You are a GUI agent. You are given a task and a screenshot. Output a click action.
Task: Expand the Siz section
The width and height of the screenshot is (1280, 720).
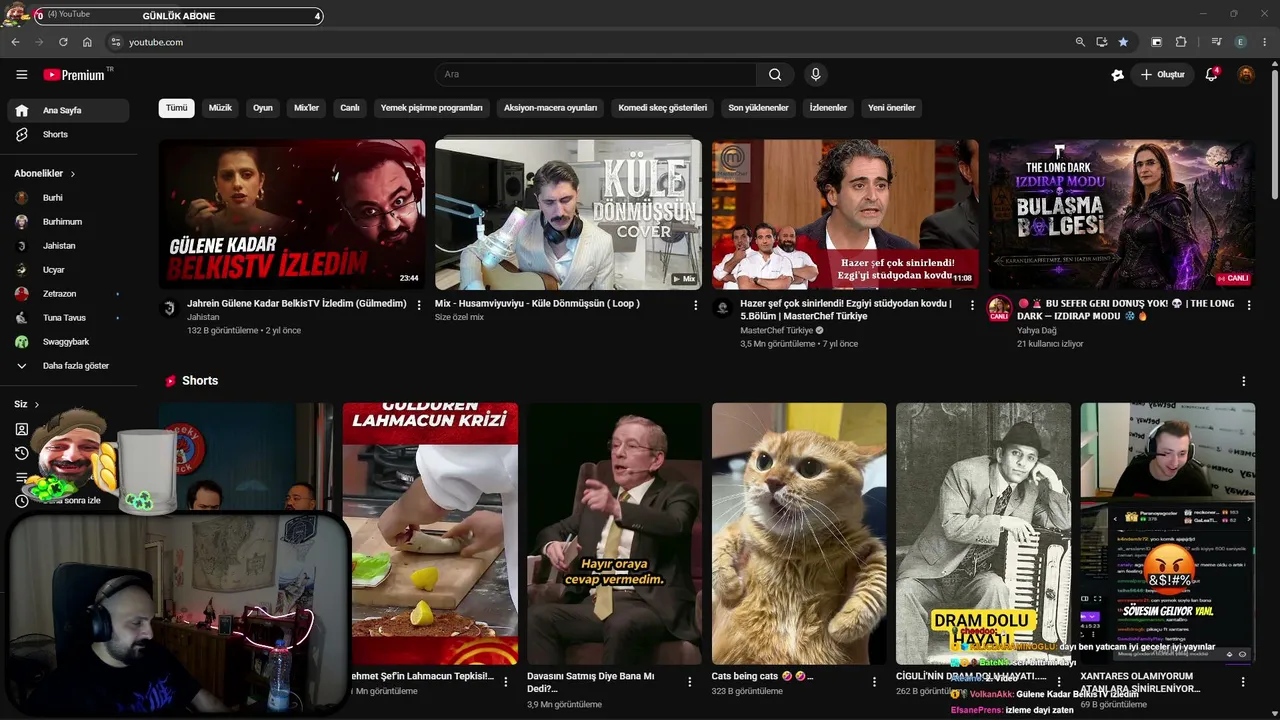pyautogui.click(x=27, y=405)
